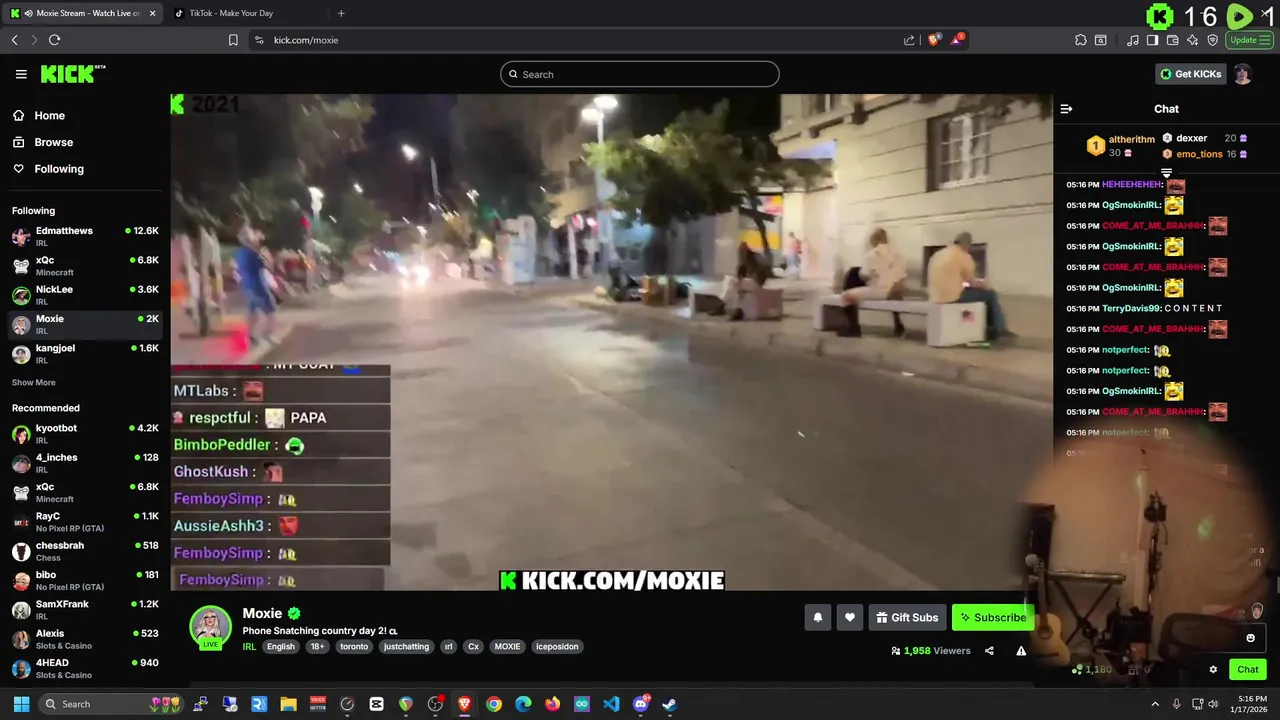Open the hamburger sidebar menu

click(21, 74)
